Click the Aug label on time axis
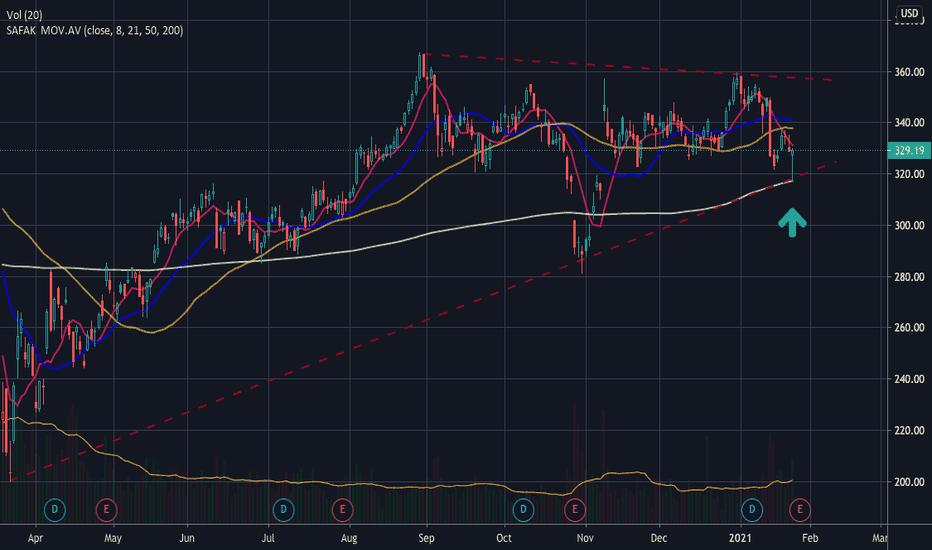932x550 pixels. coord(349,538)
